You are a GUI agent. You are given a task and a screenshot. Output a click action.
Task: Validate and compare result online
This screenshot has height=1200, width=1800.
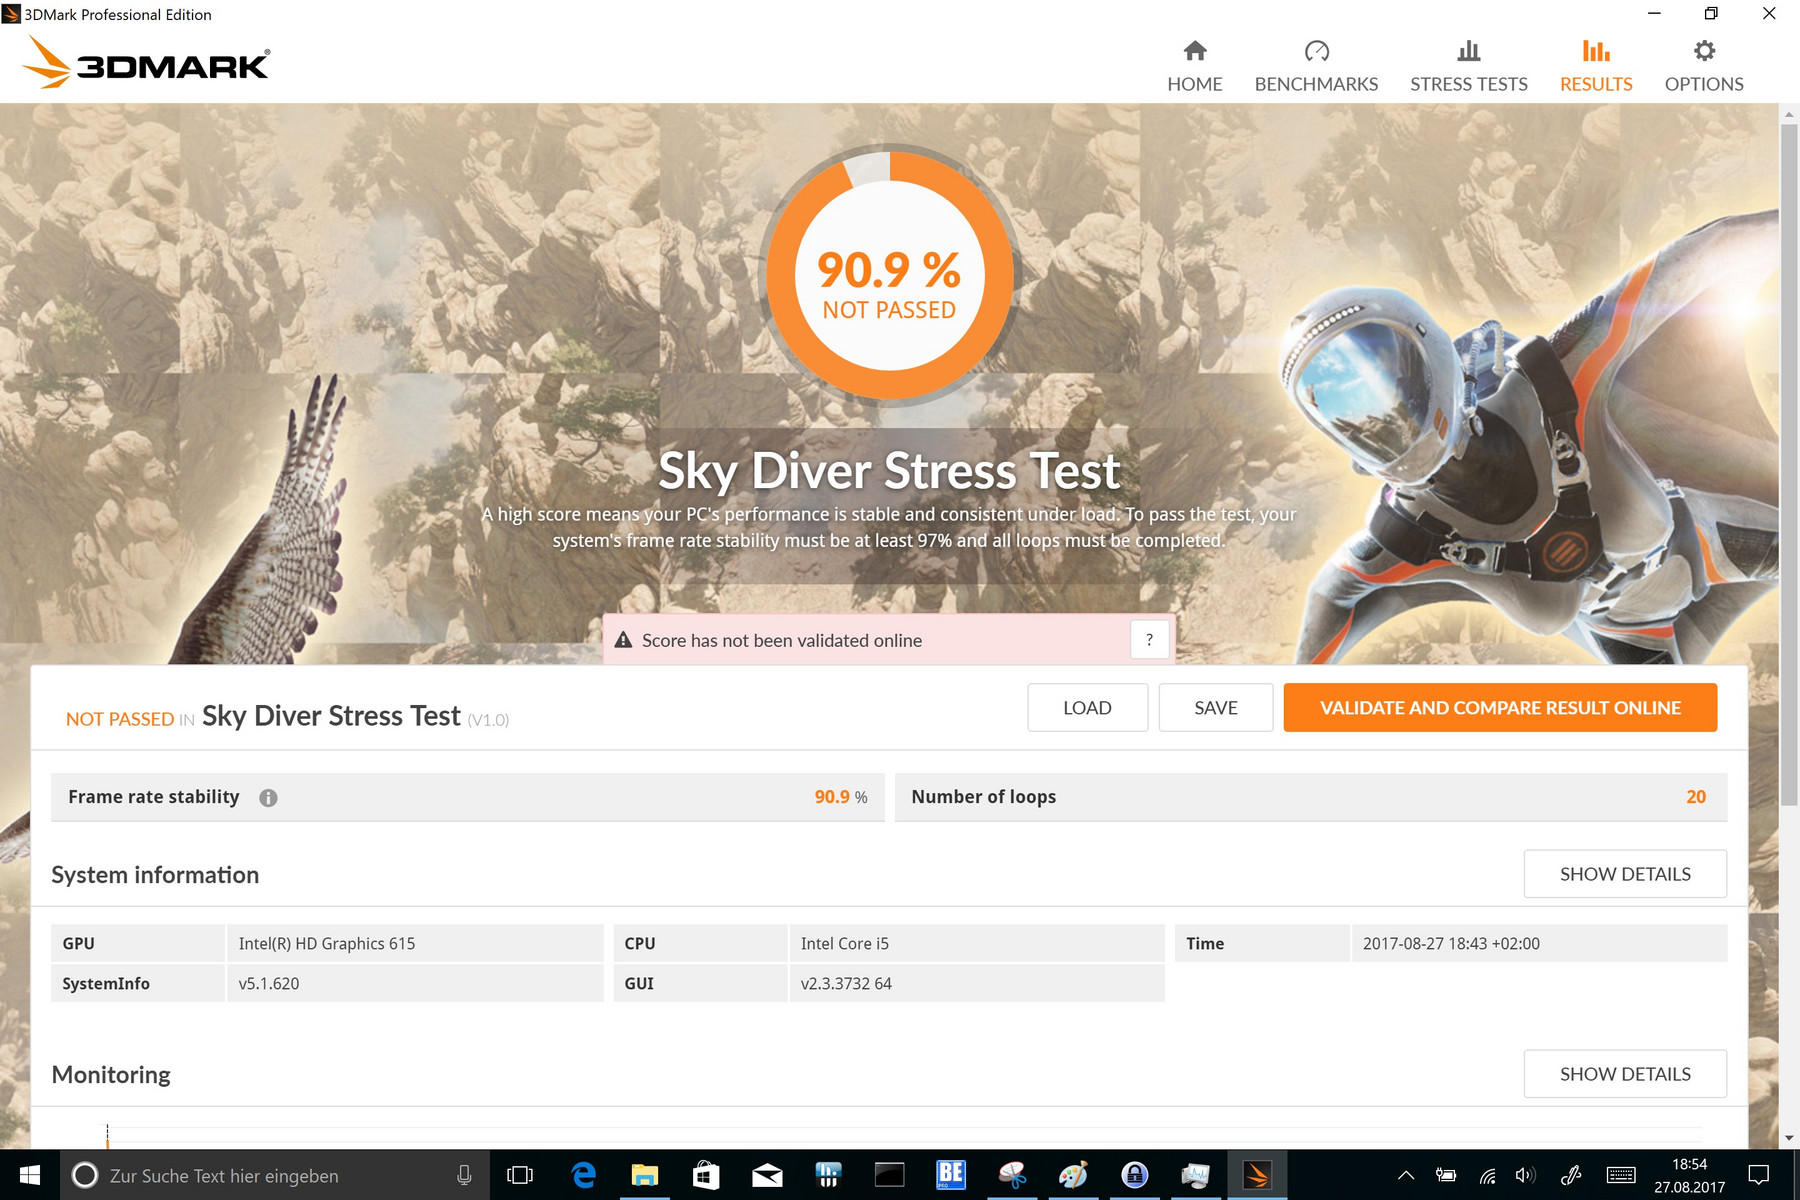[x=1500, y=708]
